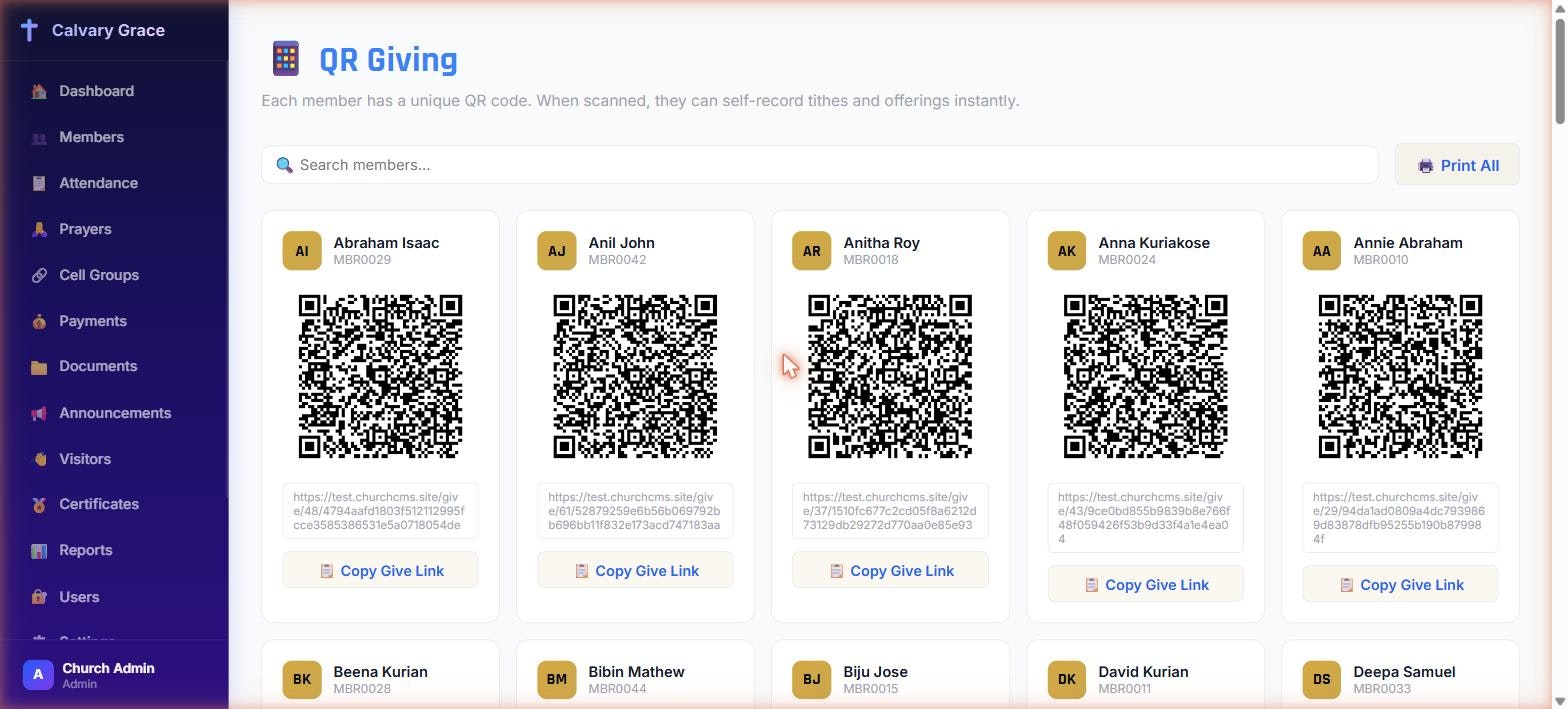Click the Attendance clipboard icon
The width and height of the screenshot is (1568, 709).
[x=39, y=184]
